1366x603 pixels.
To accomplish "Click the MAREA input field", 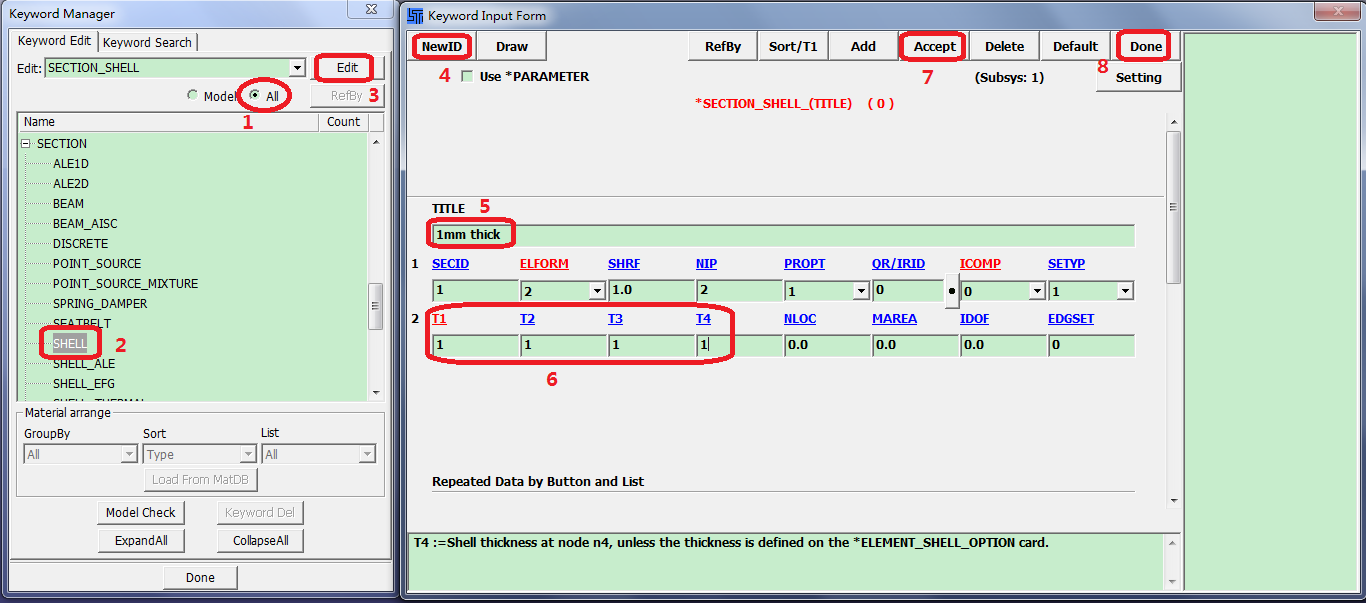I will point(914,345).
